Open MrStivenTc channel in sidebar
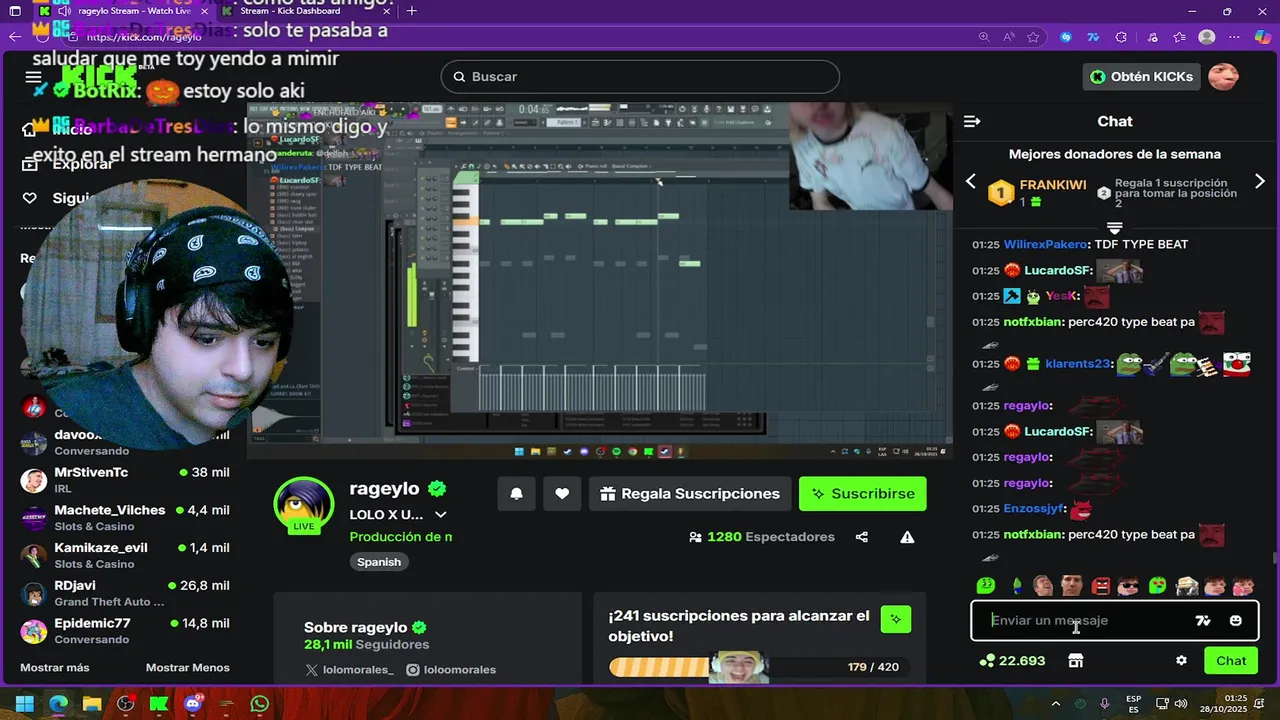Viewport: 1280px width, 720px height. coord(125,480)
